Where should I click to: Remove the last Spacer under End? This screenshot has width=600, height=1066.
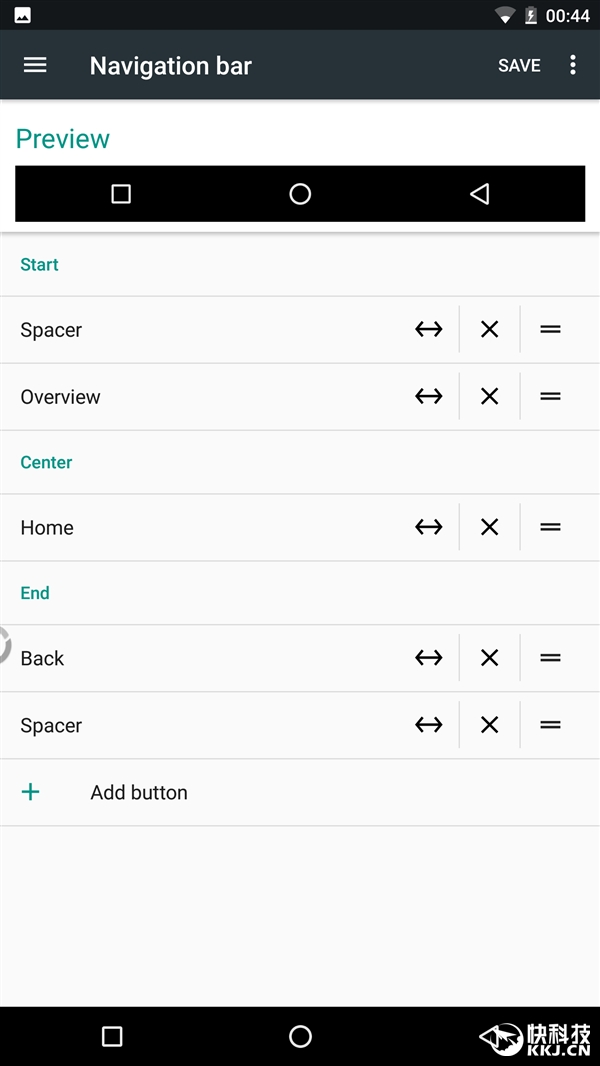coord(489,725)
